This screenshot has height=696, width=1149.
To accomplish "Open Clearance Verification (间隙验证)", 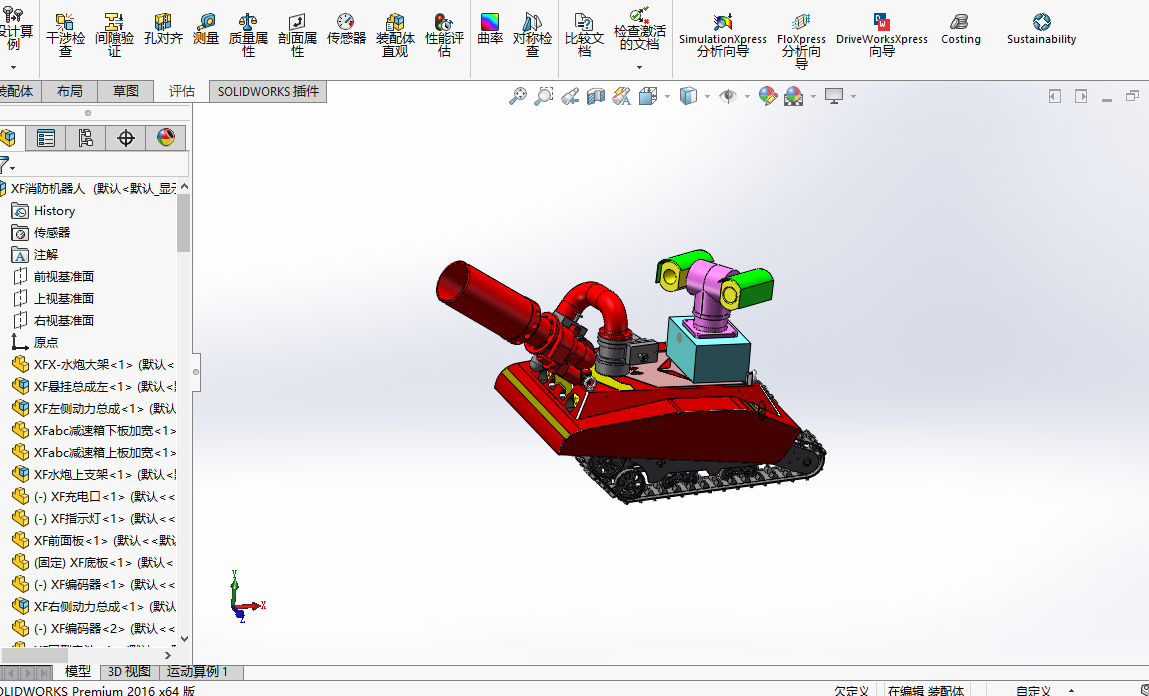I will 114,34.
